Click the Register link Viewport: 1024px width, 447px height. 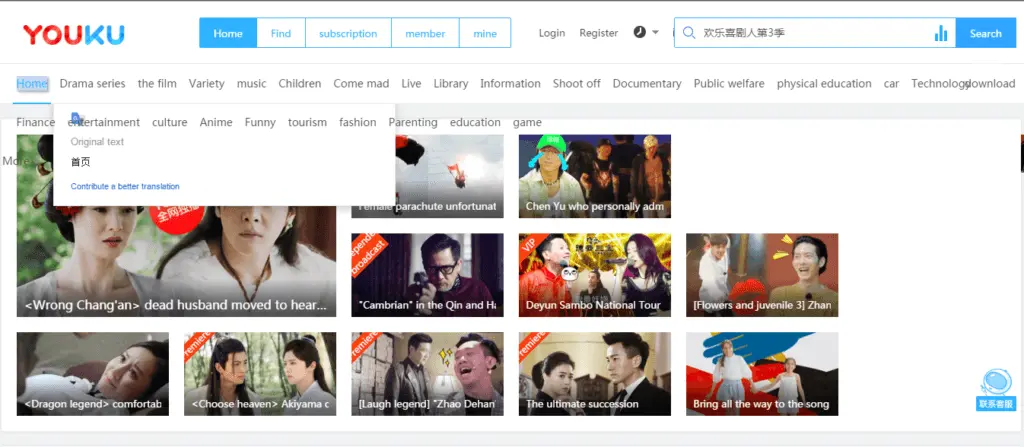(x=598, y=33)
